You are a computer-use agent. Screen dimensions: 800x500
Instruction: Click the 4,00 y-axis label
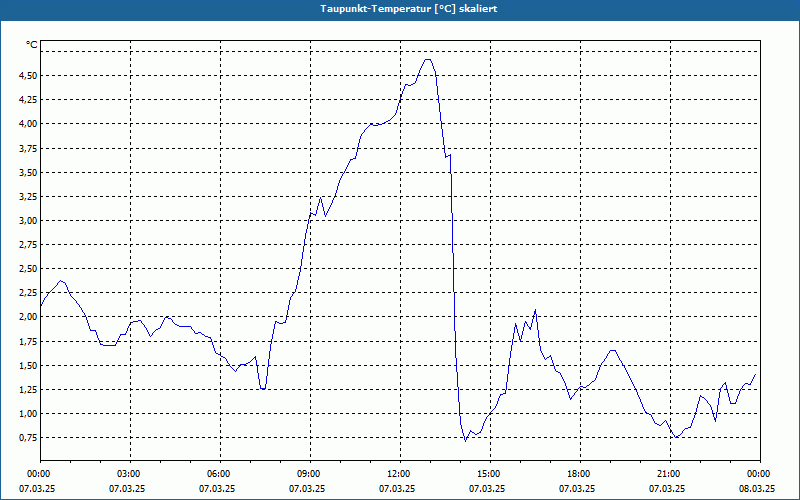pos(28,123)
